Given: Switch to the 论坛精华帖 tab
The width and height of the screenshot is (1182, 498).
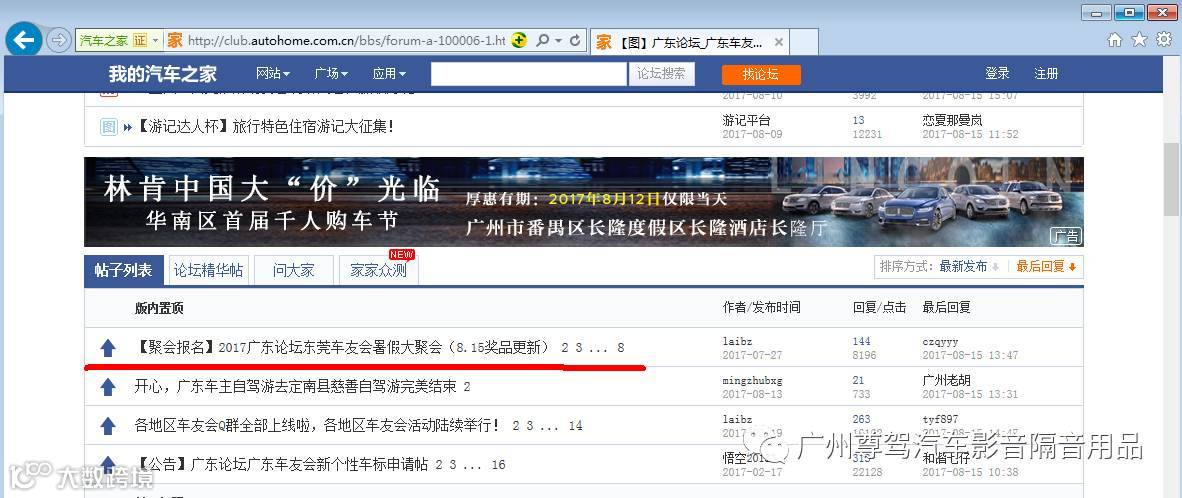Looking at the screenshot, I should [209, 270].
